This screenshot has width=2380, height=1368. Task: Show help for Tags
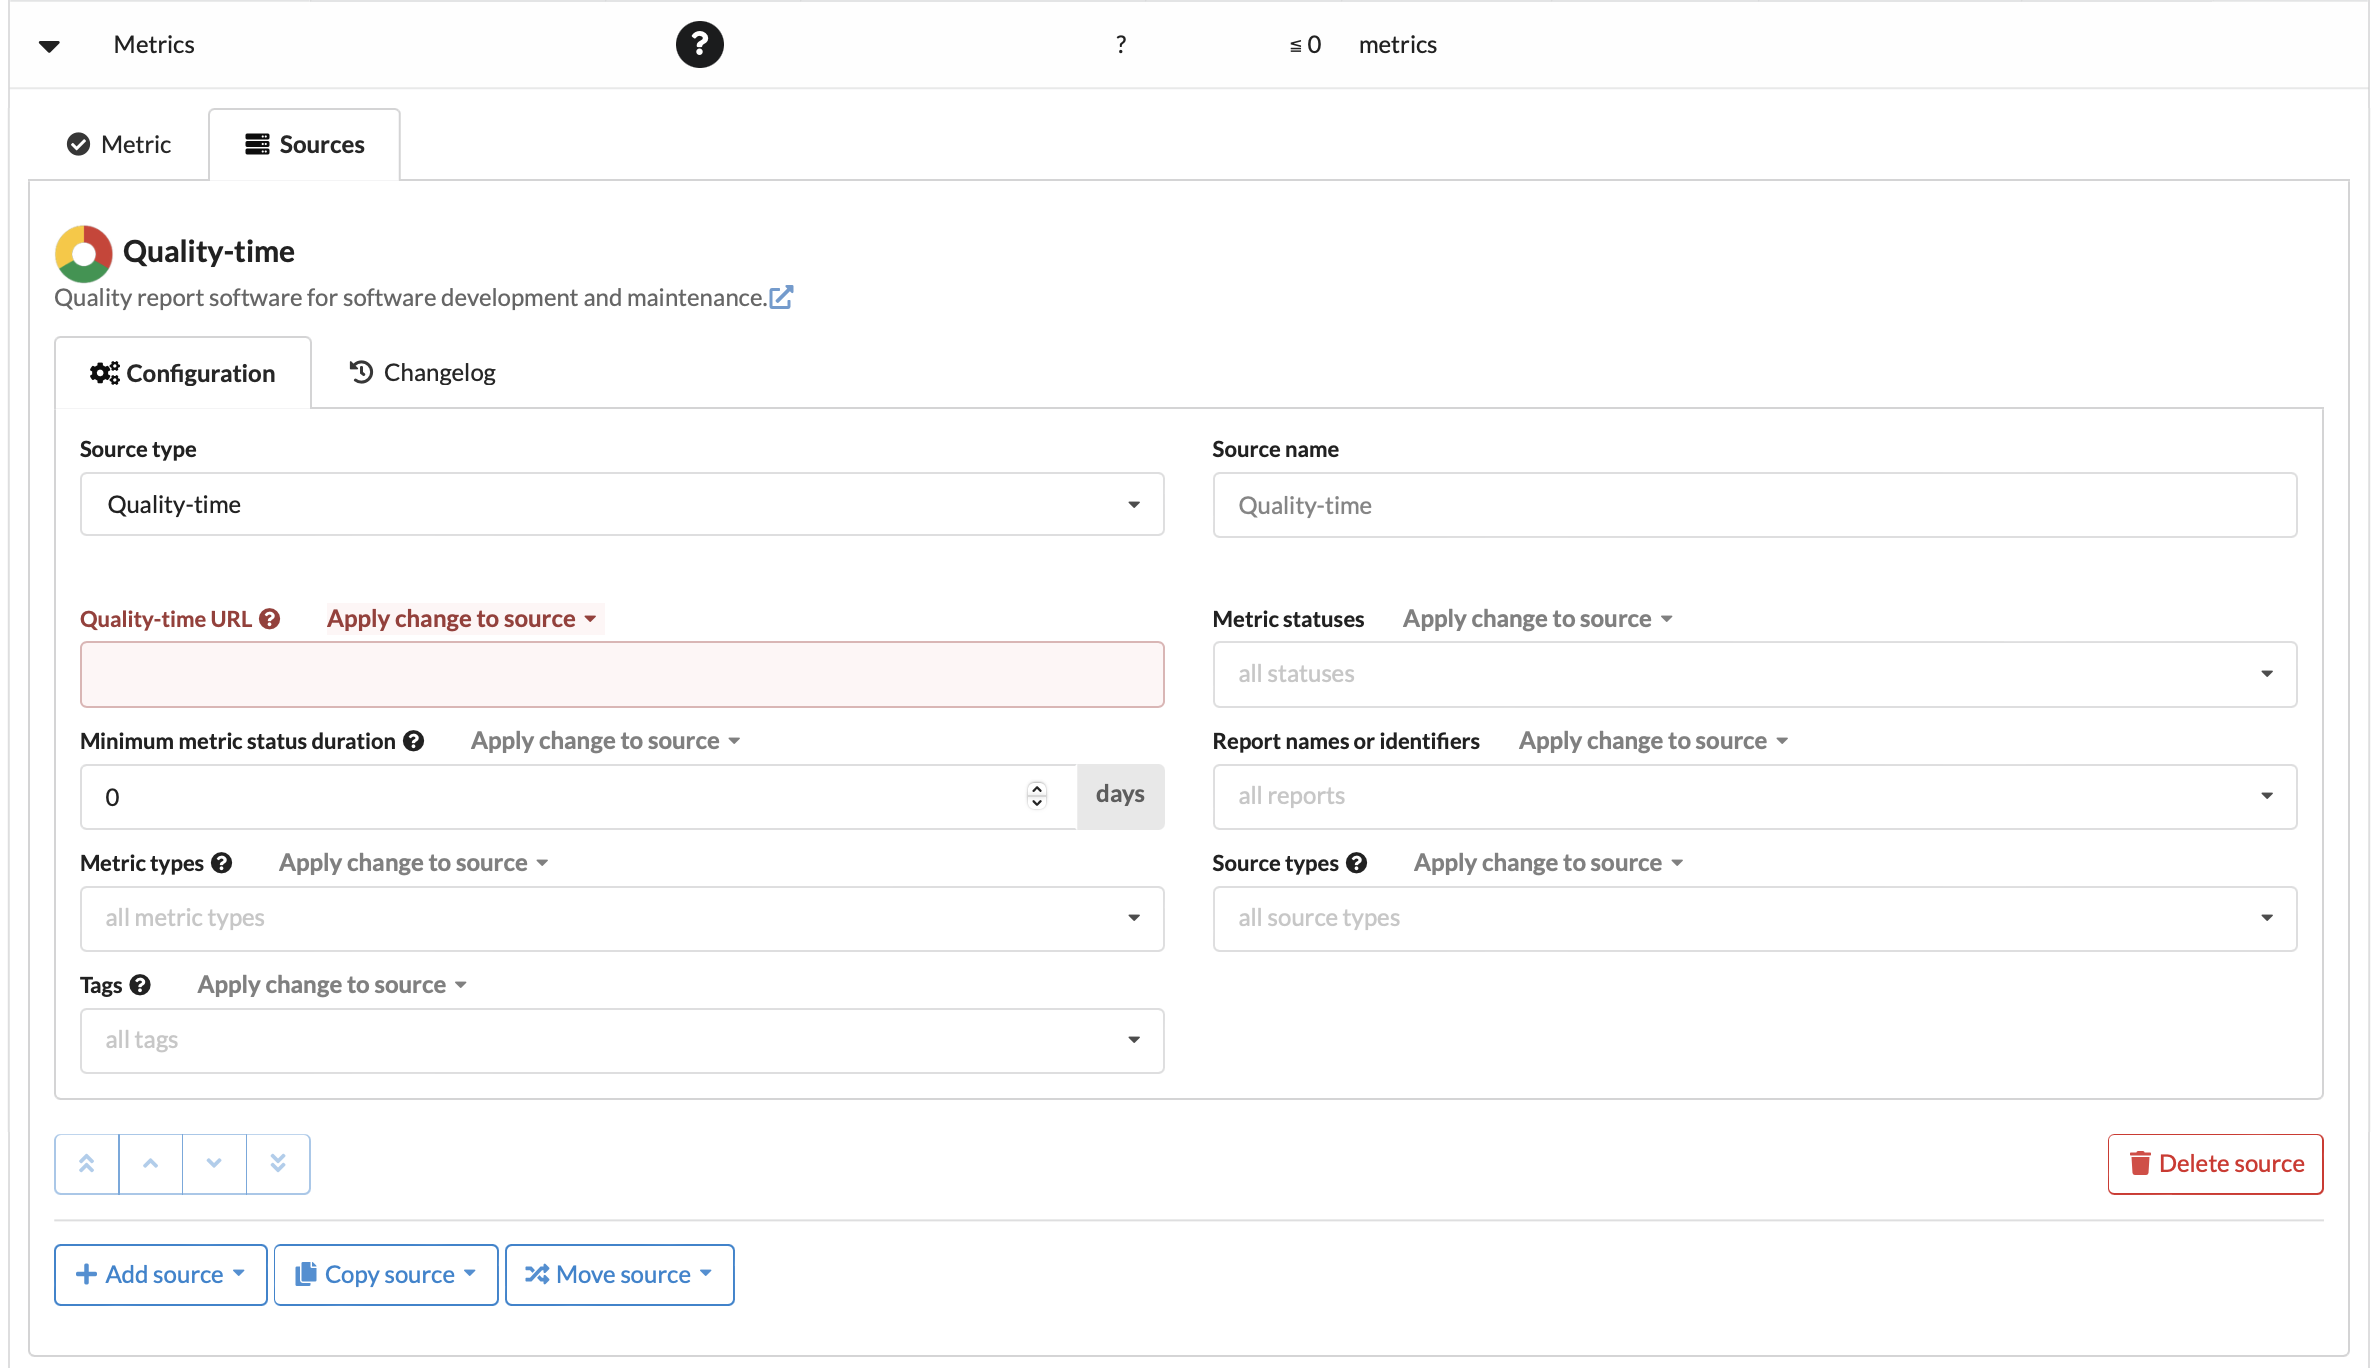tap(141, 985)
